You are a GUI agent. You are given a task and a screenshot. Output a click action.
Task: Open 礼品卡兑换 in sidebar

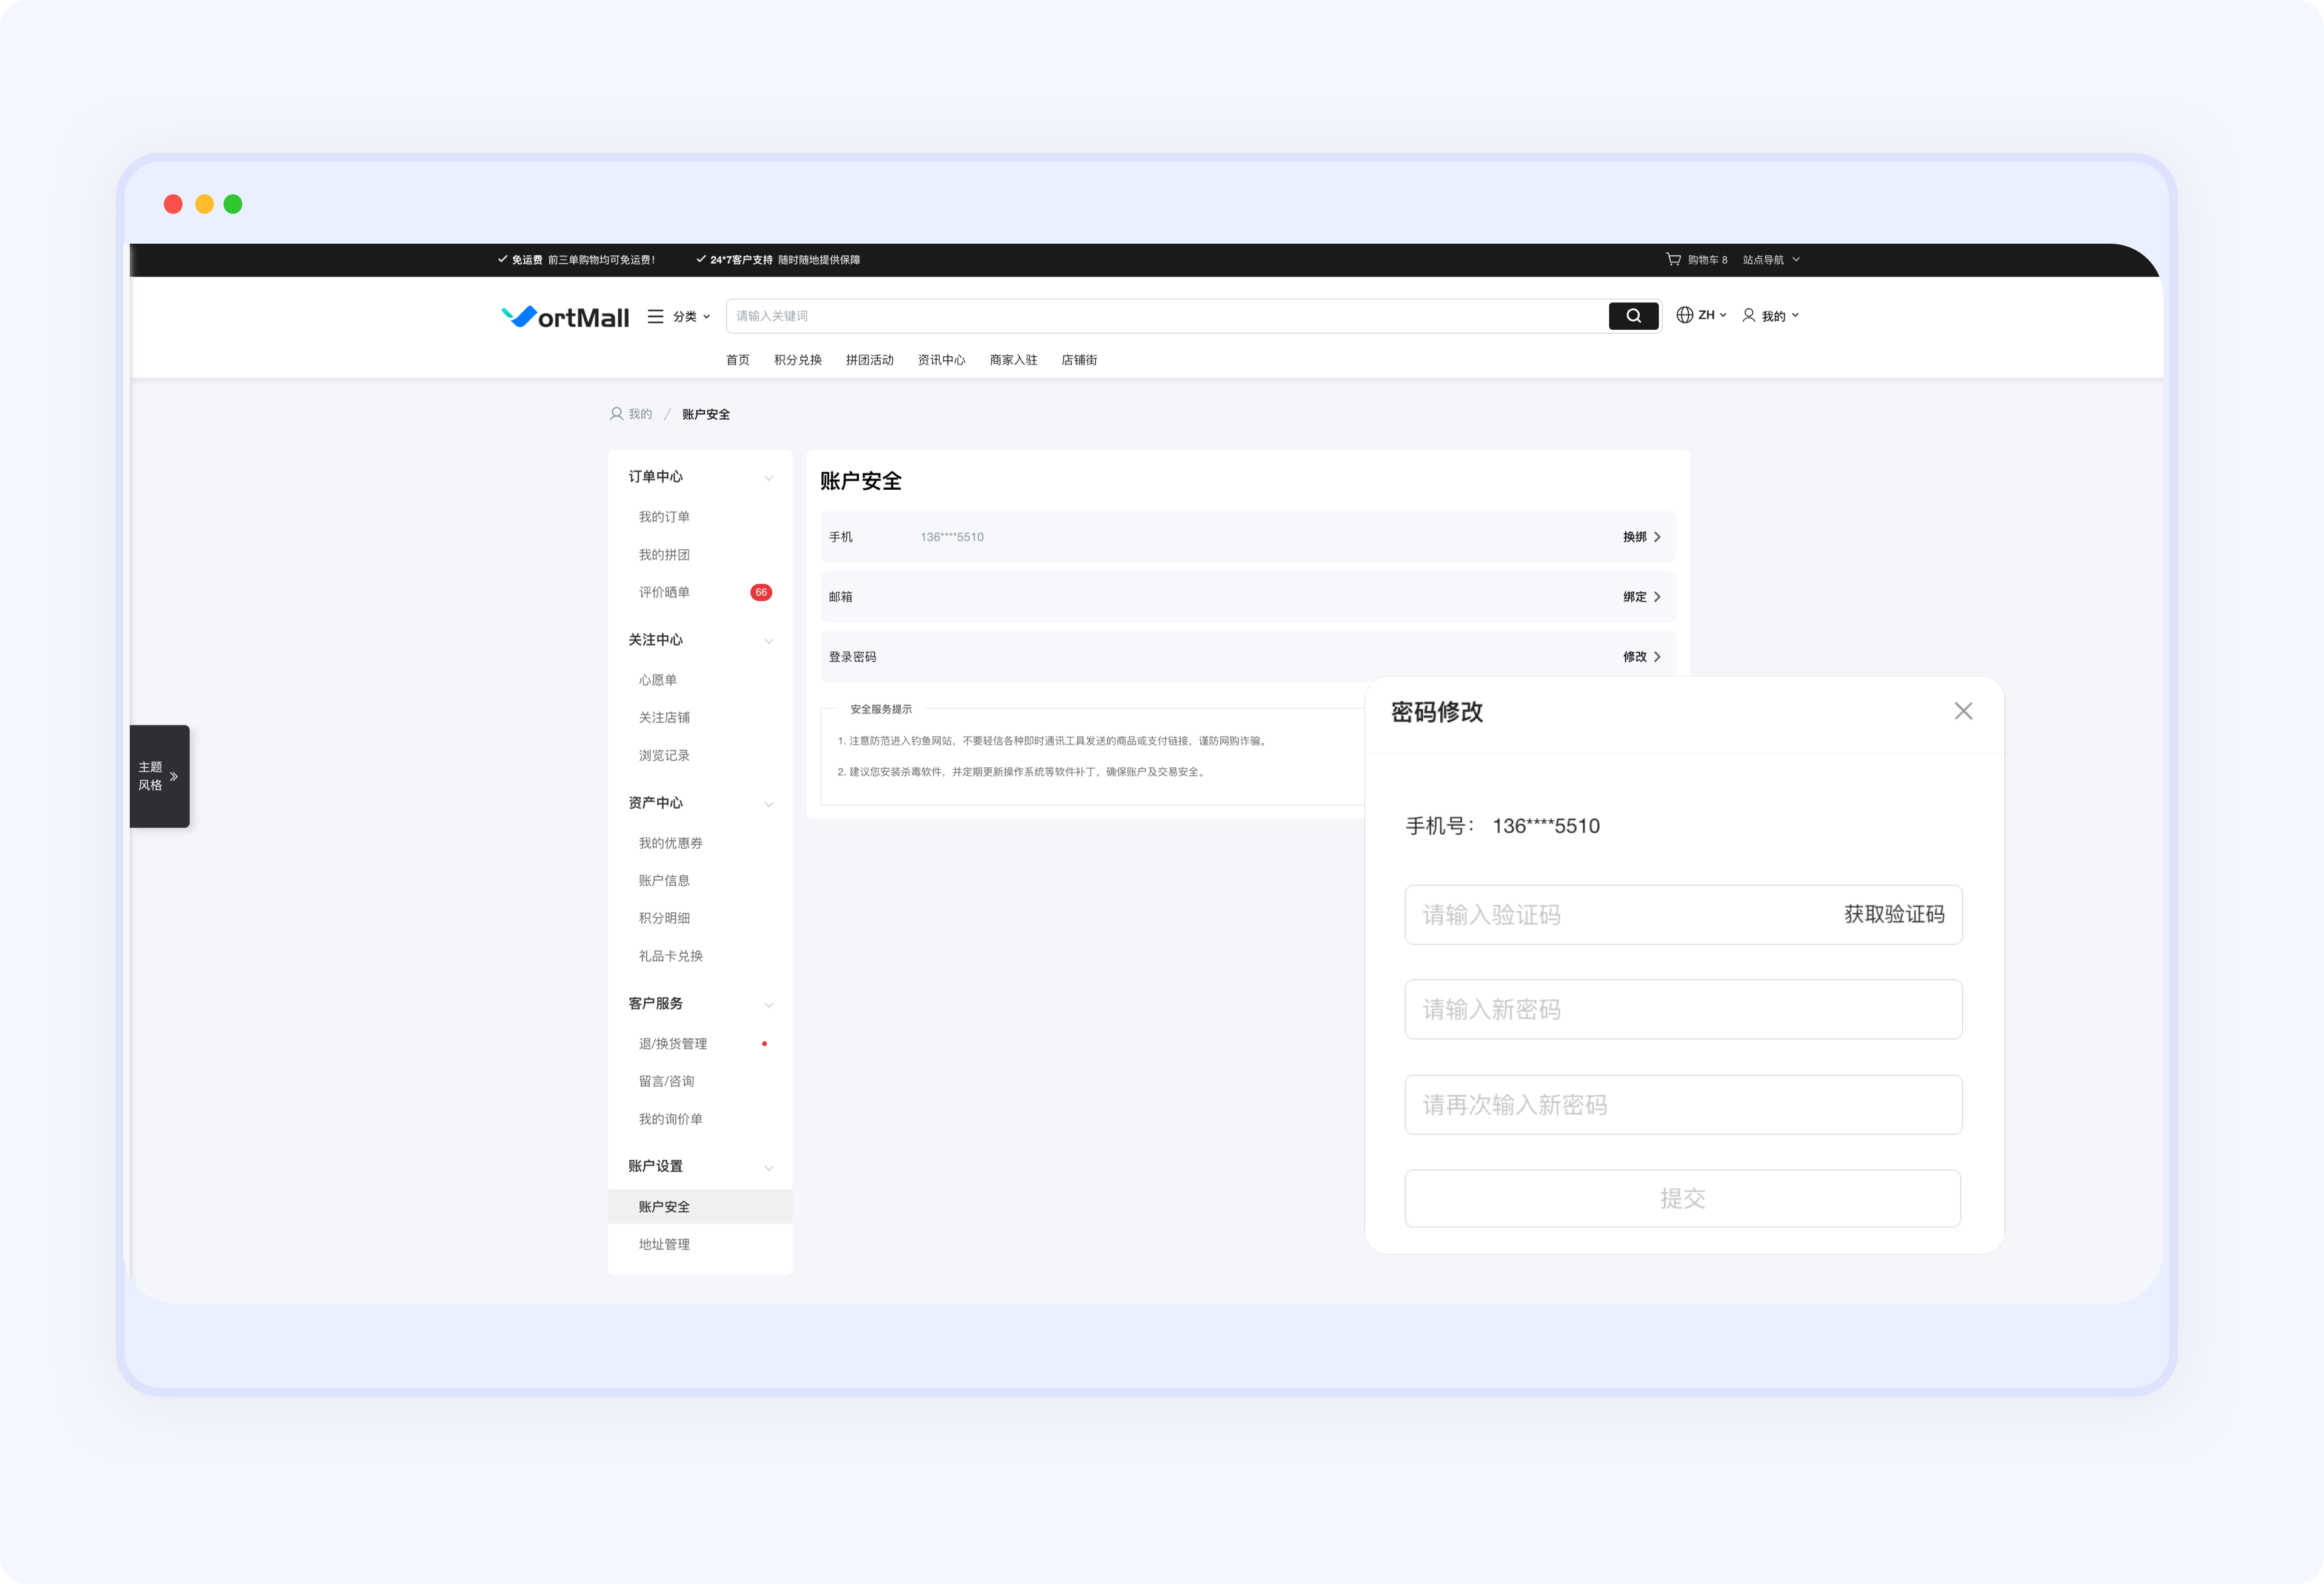coord(670,956)
